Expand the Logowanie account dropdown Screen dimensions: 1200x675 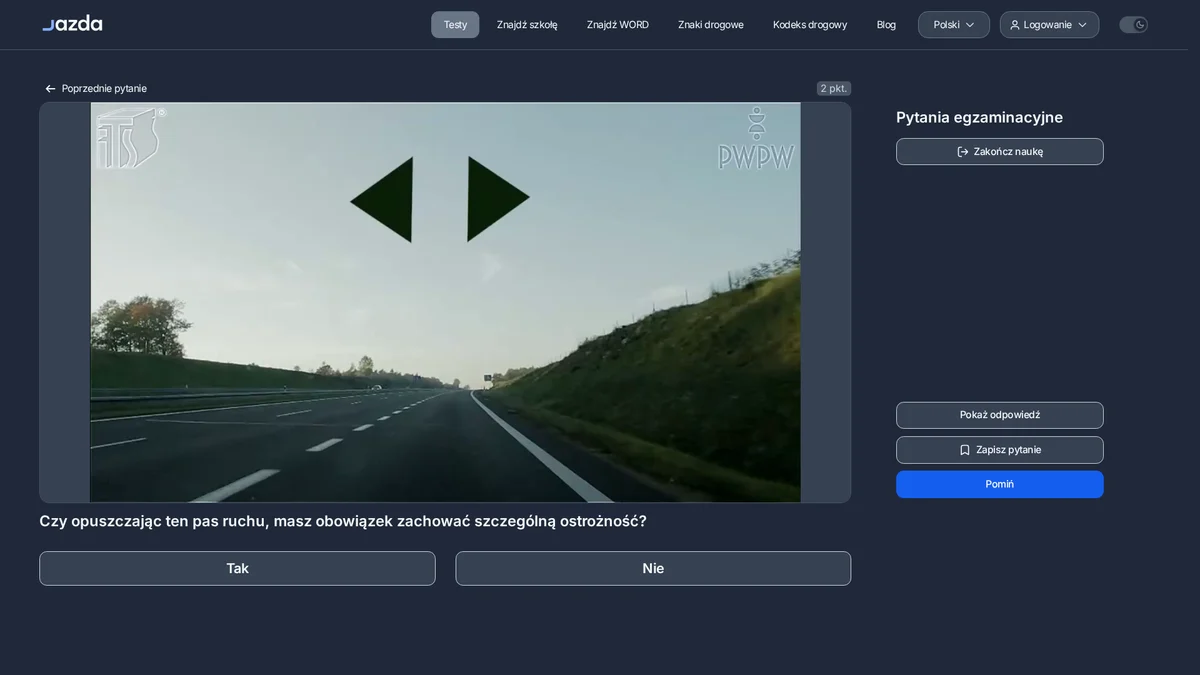[1049, 25]
